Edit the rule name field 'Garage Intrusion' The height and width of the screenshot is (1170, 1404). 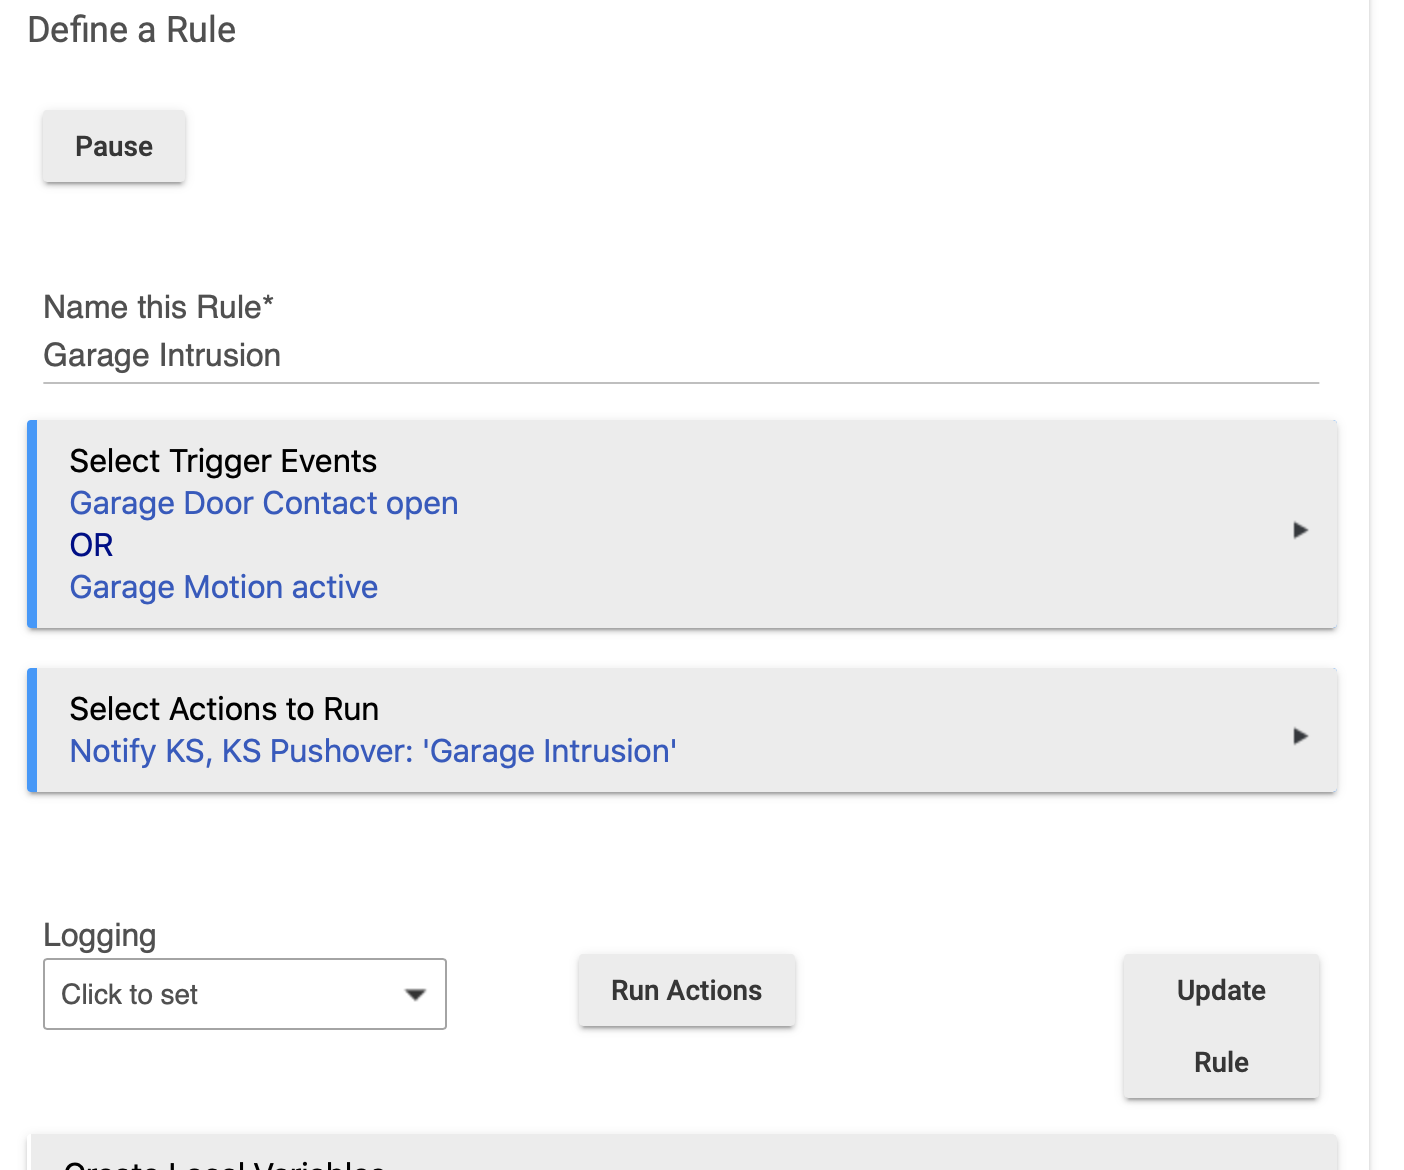[681, 356]
